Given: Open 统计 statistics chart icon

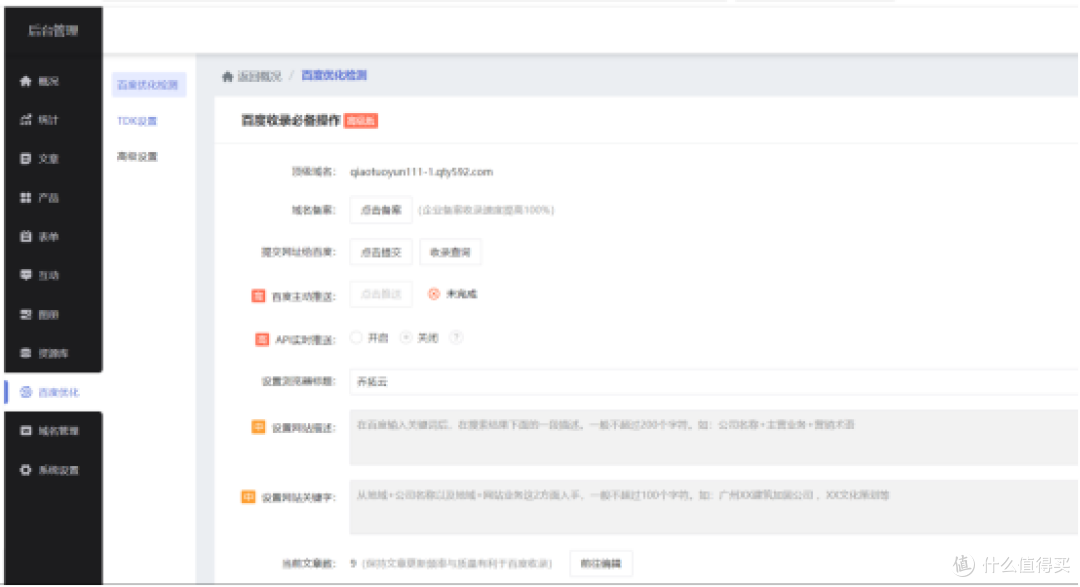Looking at the screenshot, I should tap(25, 120).
